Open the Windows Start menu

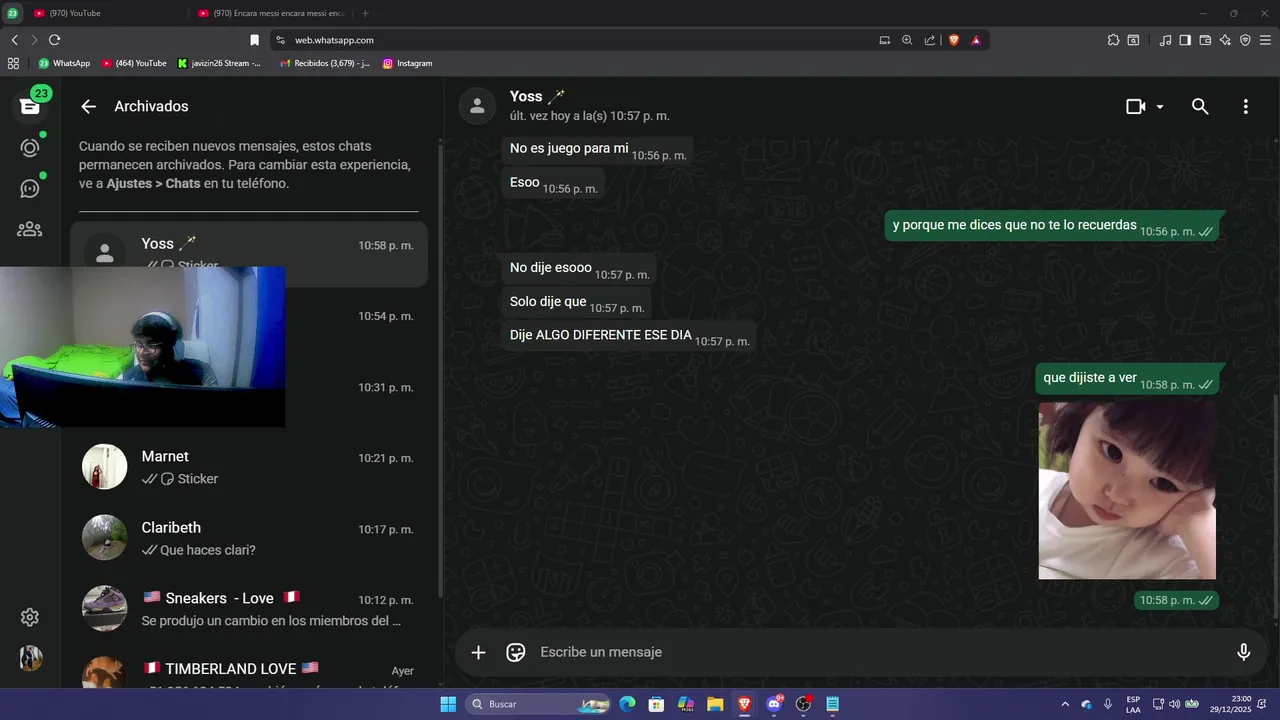coord(448,704)
